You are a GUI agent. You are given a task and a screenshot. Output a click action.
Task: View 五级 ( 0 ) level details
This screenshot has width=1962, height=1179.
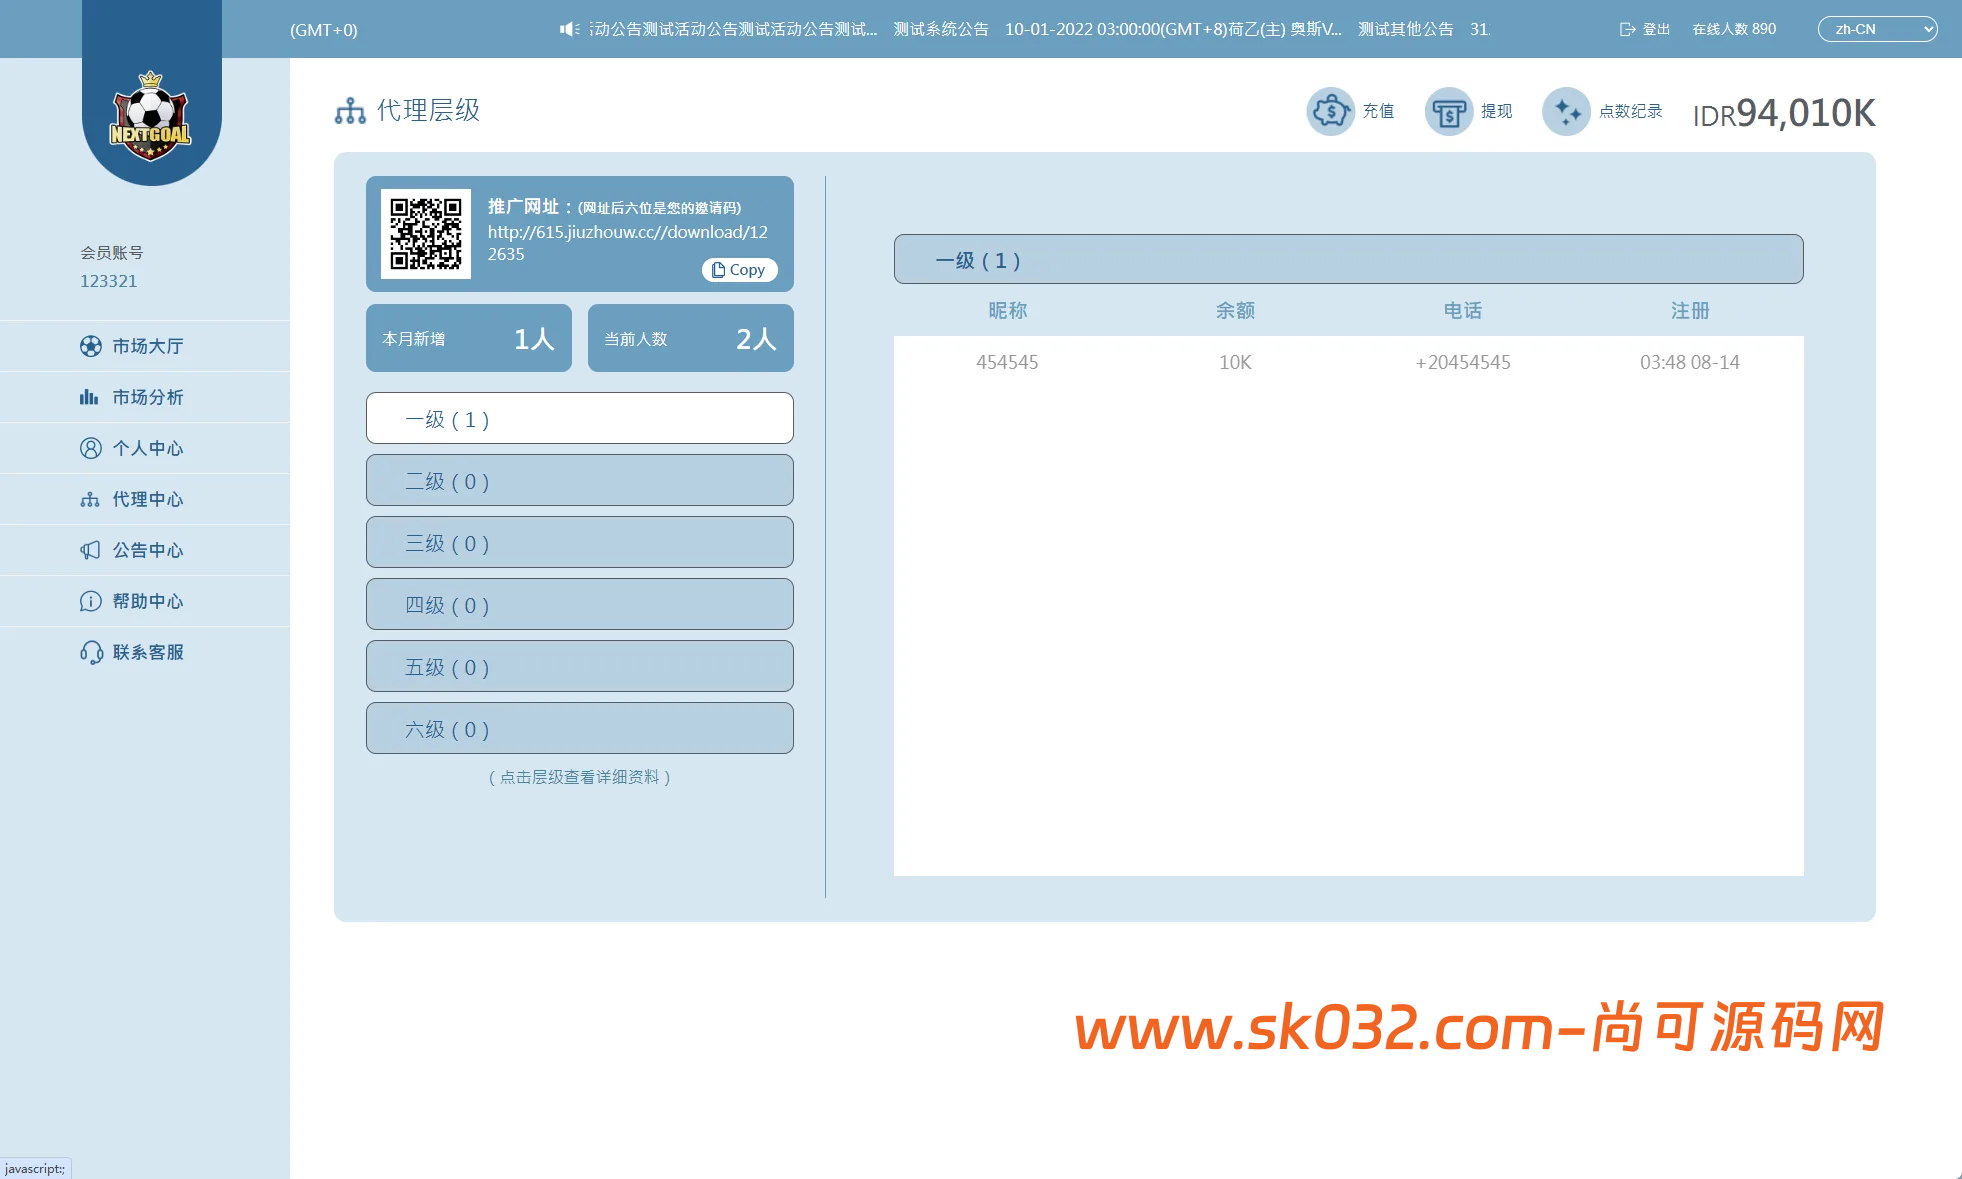coord(579,666)
